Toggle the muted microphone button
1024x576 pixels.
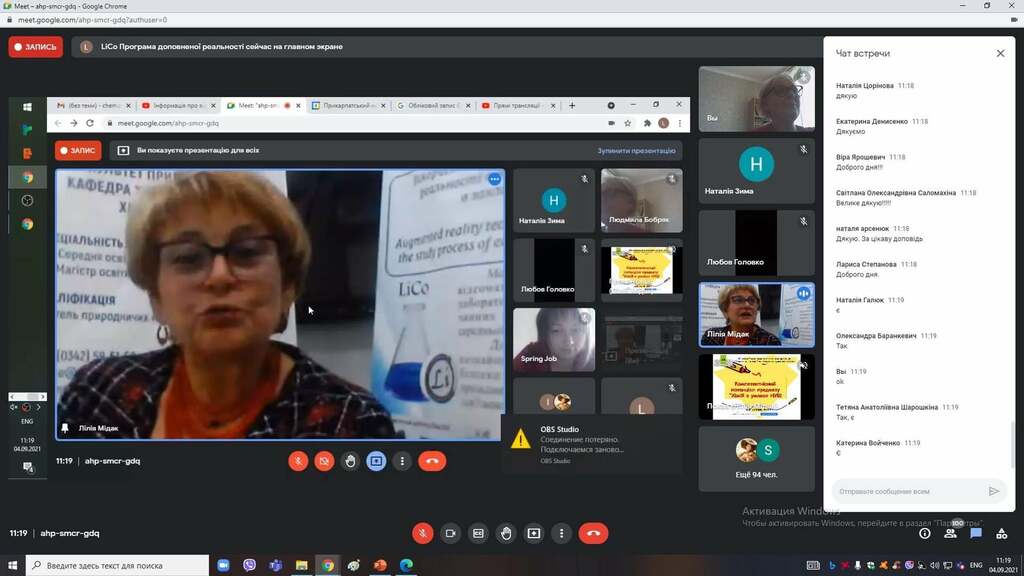(x=423, y=533)
